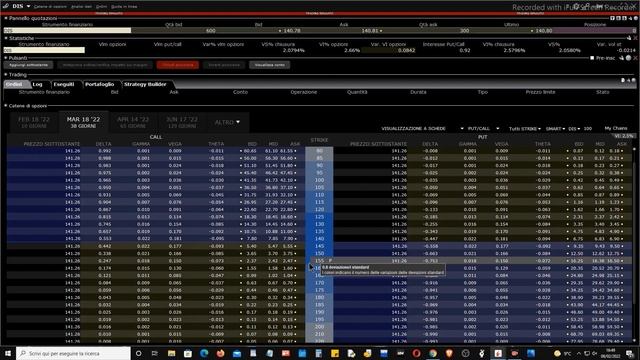Open the PUT/CALL dropdown
Image resolution: width=640 pixels, height=360 pixels.
point(483,129)
